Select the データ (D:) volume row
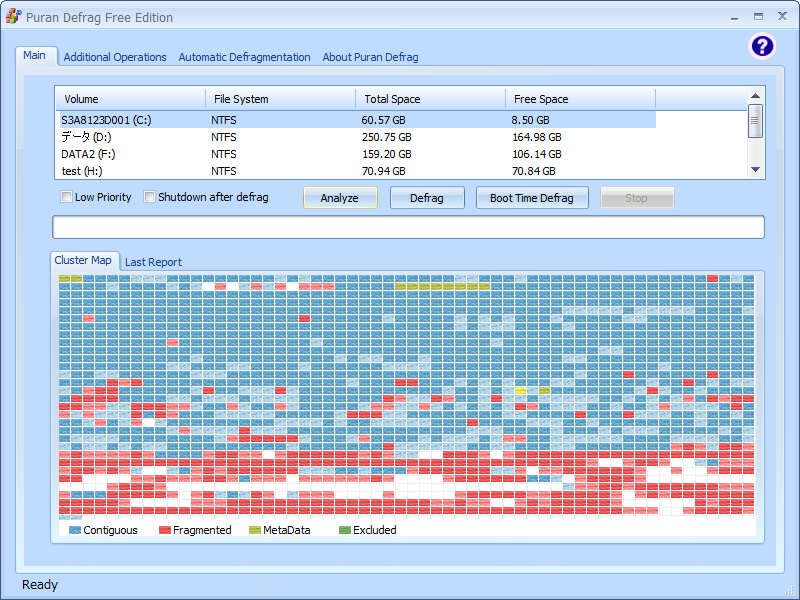Screen dimensions: 800x600 point(356,137)
